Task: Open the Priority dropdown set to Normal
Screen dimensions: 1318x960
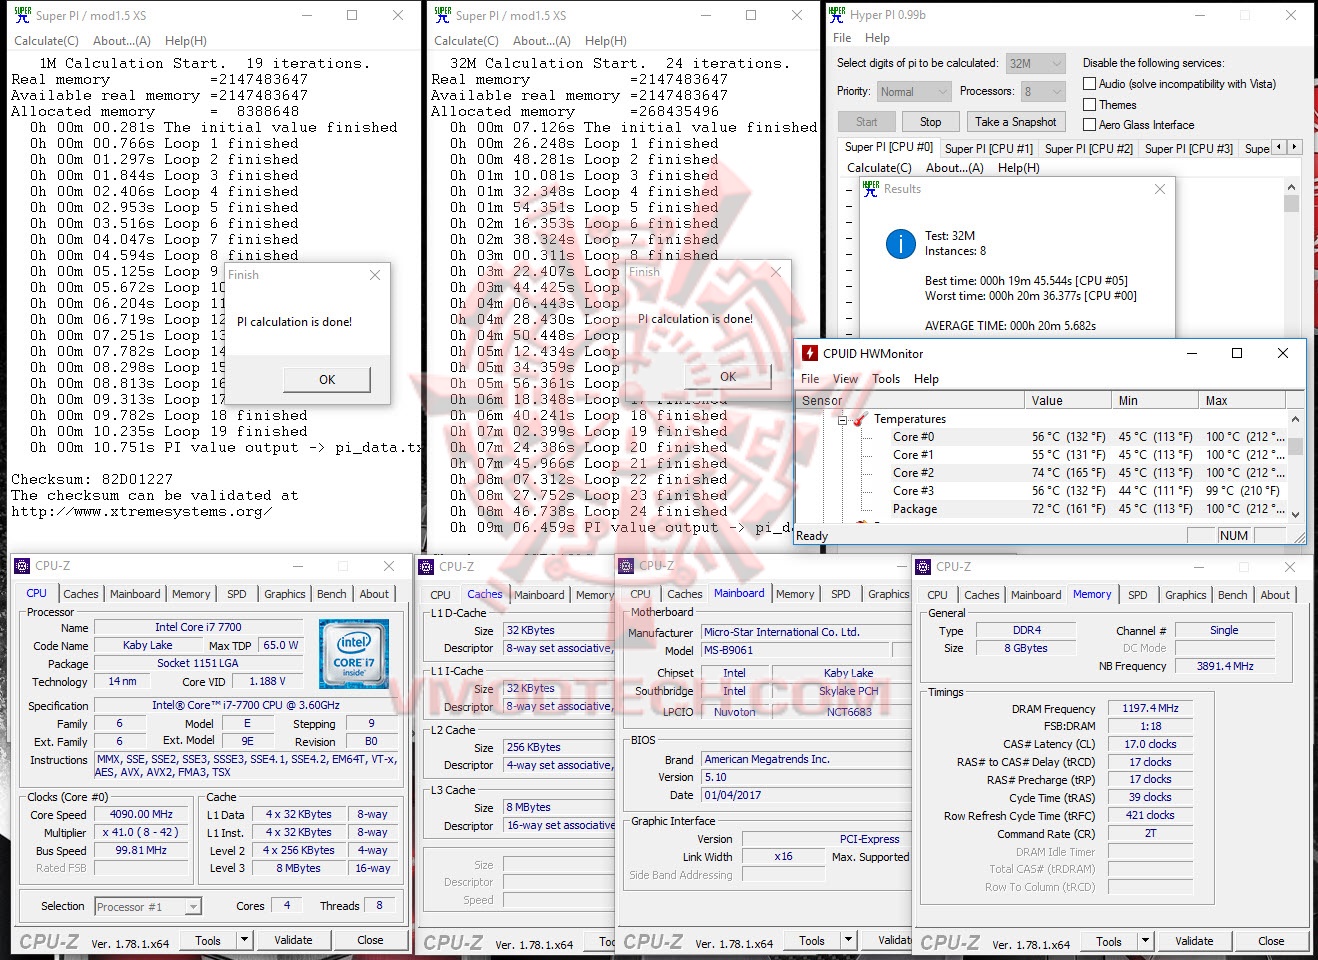Action: (x=914, y=91)
